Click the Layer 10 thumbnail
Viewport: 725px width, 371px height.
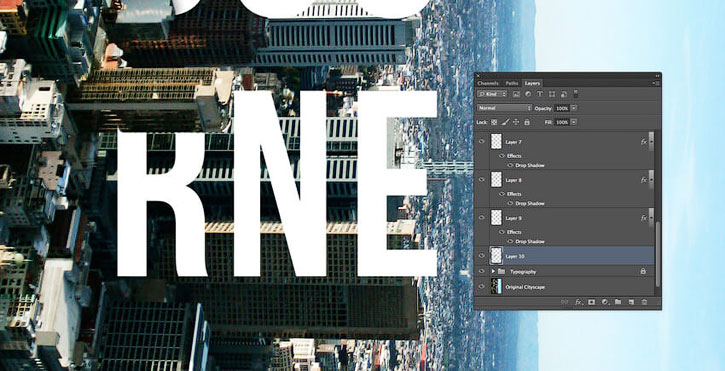click(496, 255)
